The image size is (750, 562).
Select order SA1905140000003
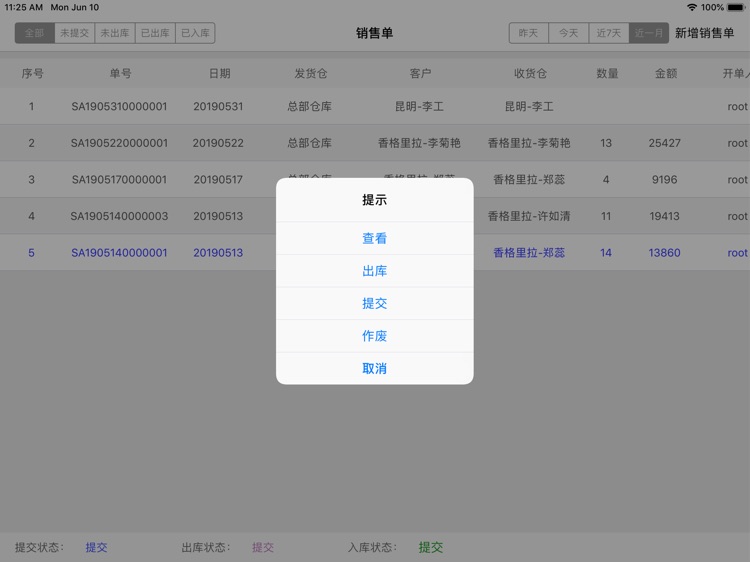coord(119,216)
